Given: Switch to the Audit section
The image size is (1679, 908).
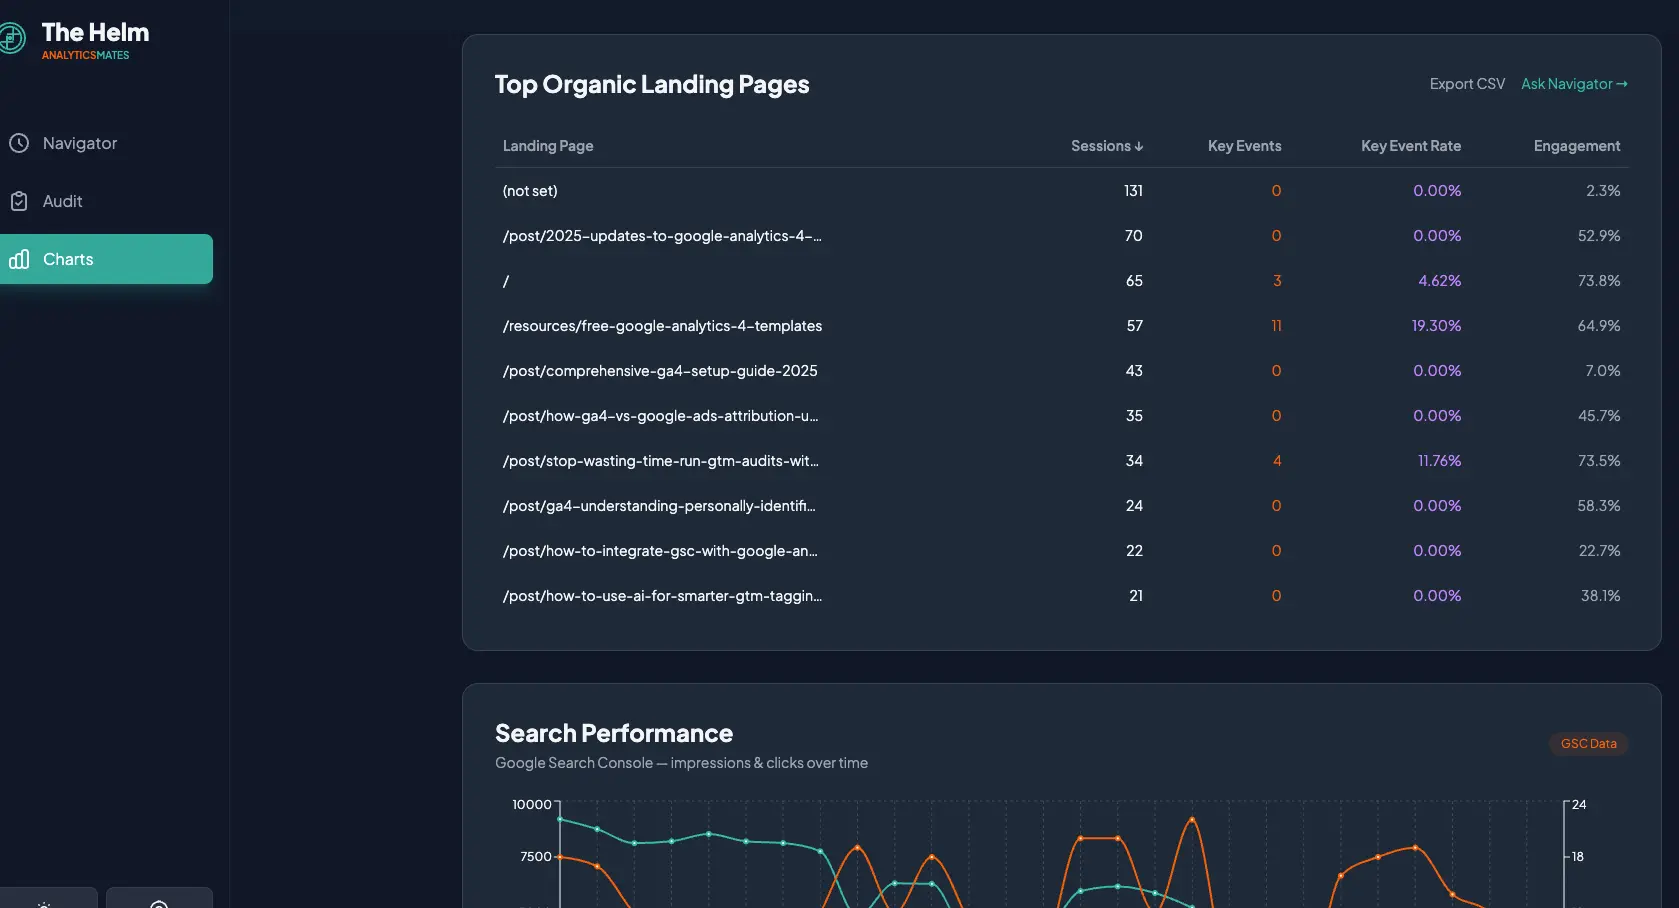Looking at the screenshot, I should [x=63, y=201].
